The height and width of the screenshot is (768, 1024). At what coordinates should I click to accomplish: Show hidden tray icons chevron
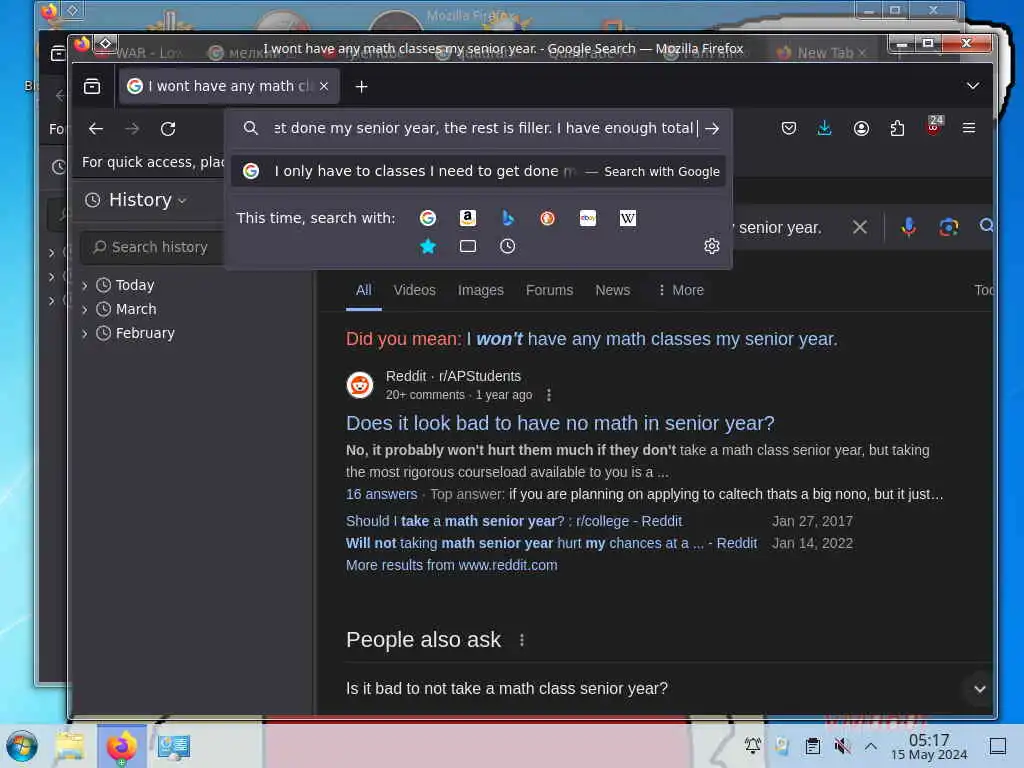coord(871,746)
